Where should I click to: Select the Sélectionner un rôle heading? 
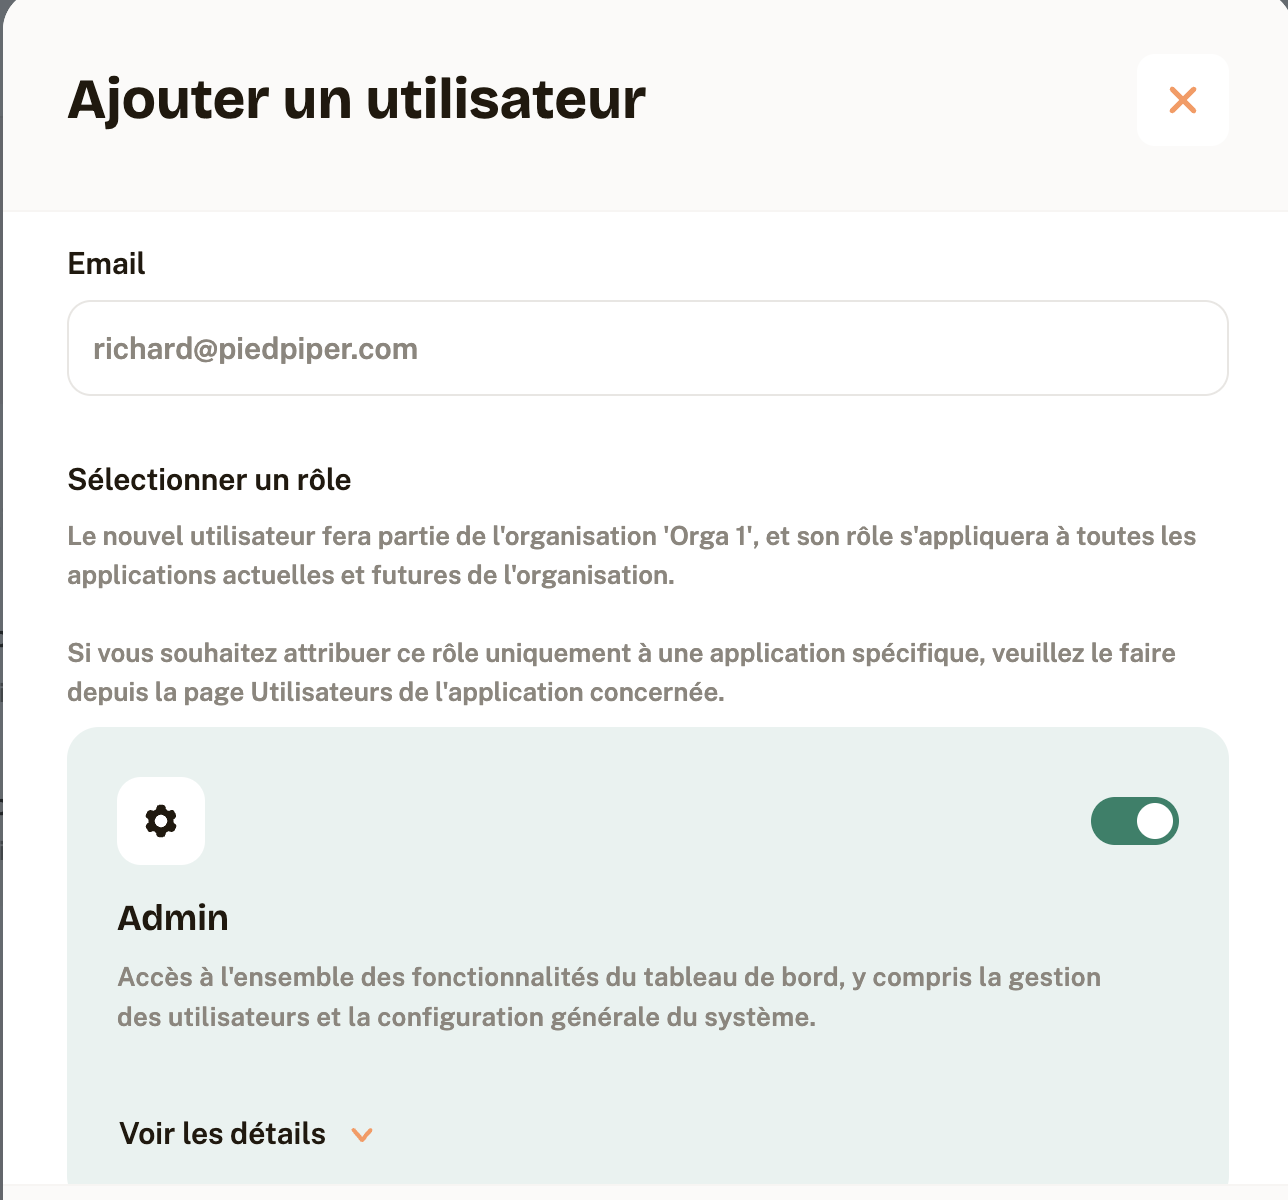click(x=209, y=480)
